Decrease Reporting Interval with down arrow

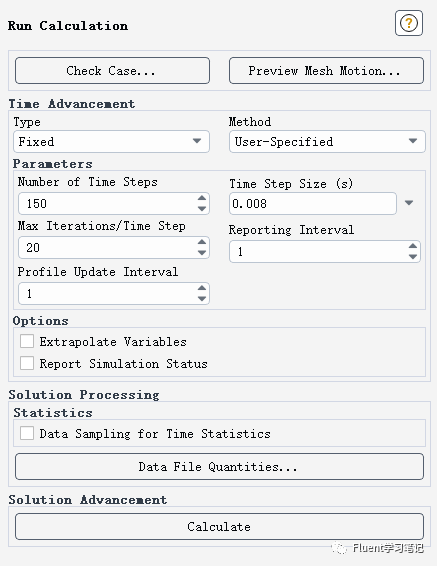click(x=412, y=257)
